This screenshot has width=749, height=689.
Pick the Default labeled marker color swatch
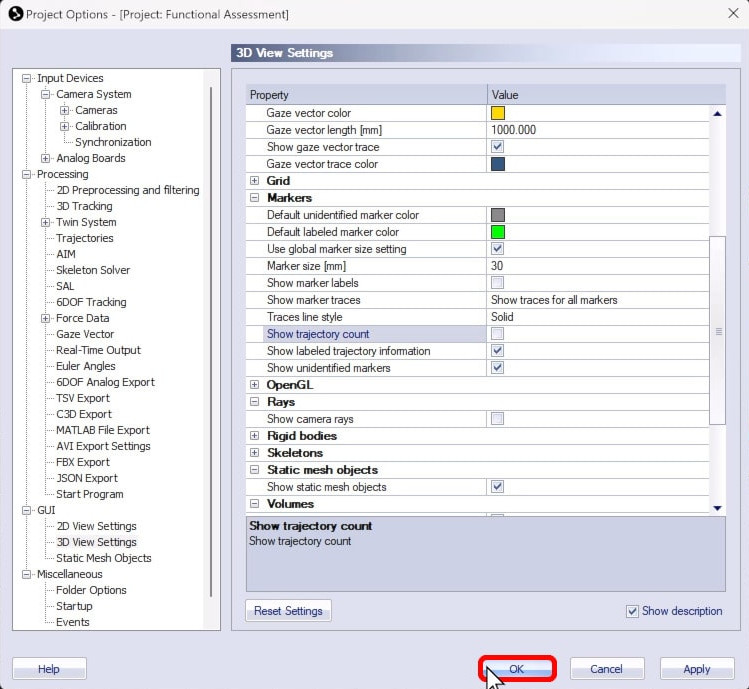498,232
